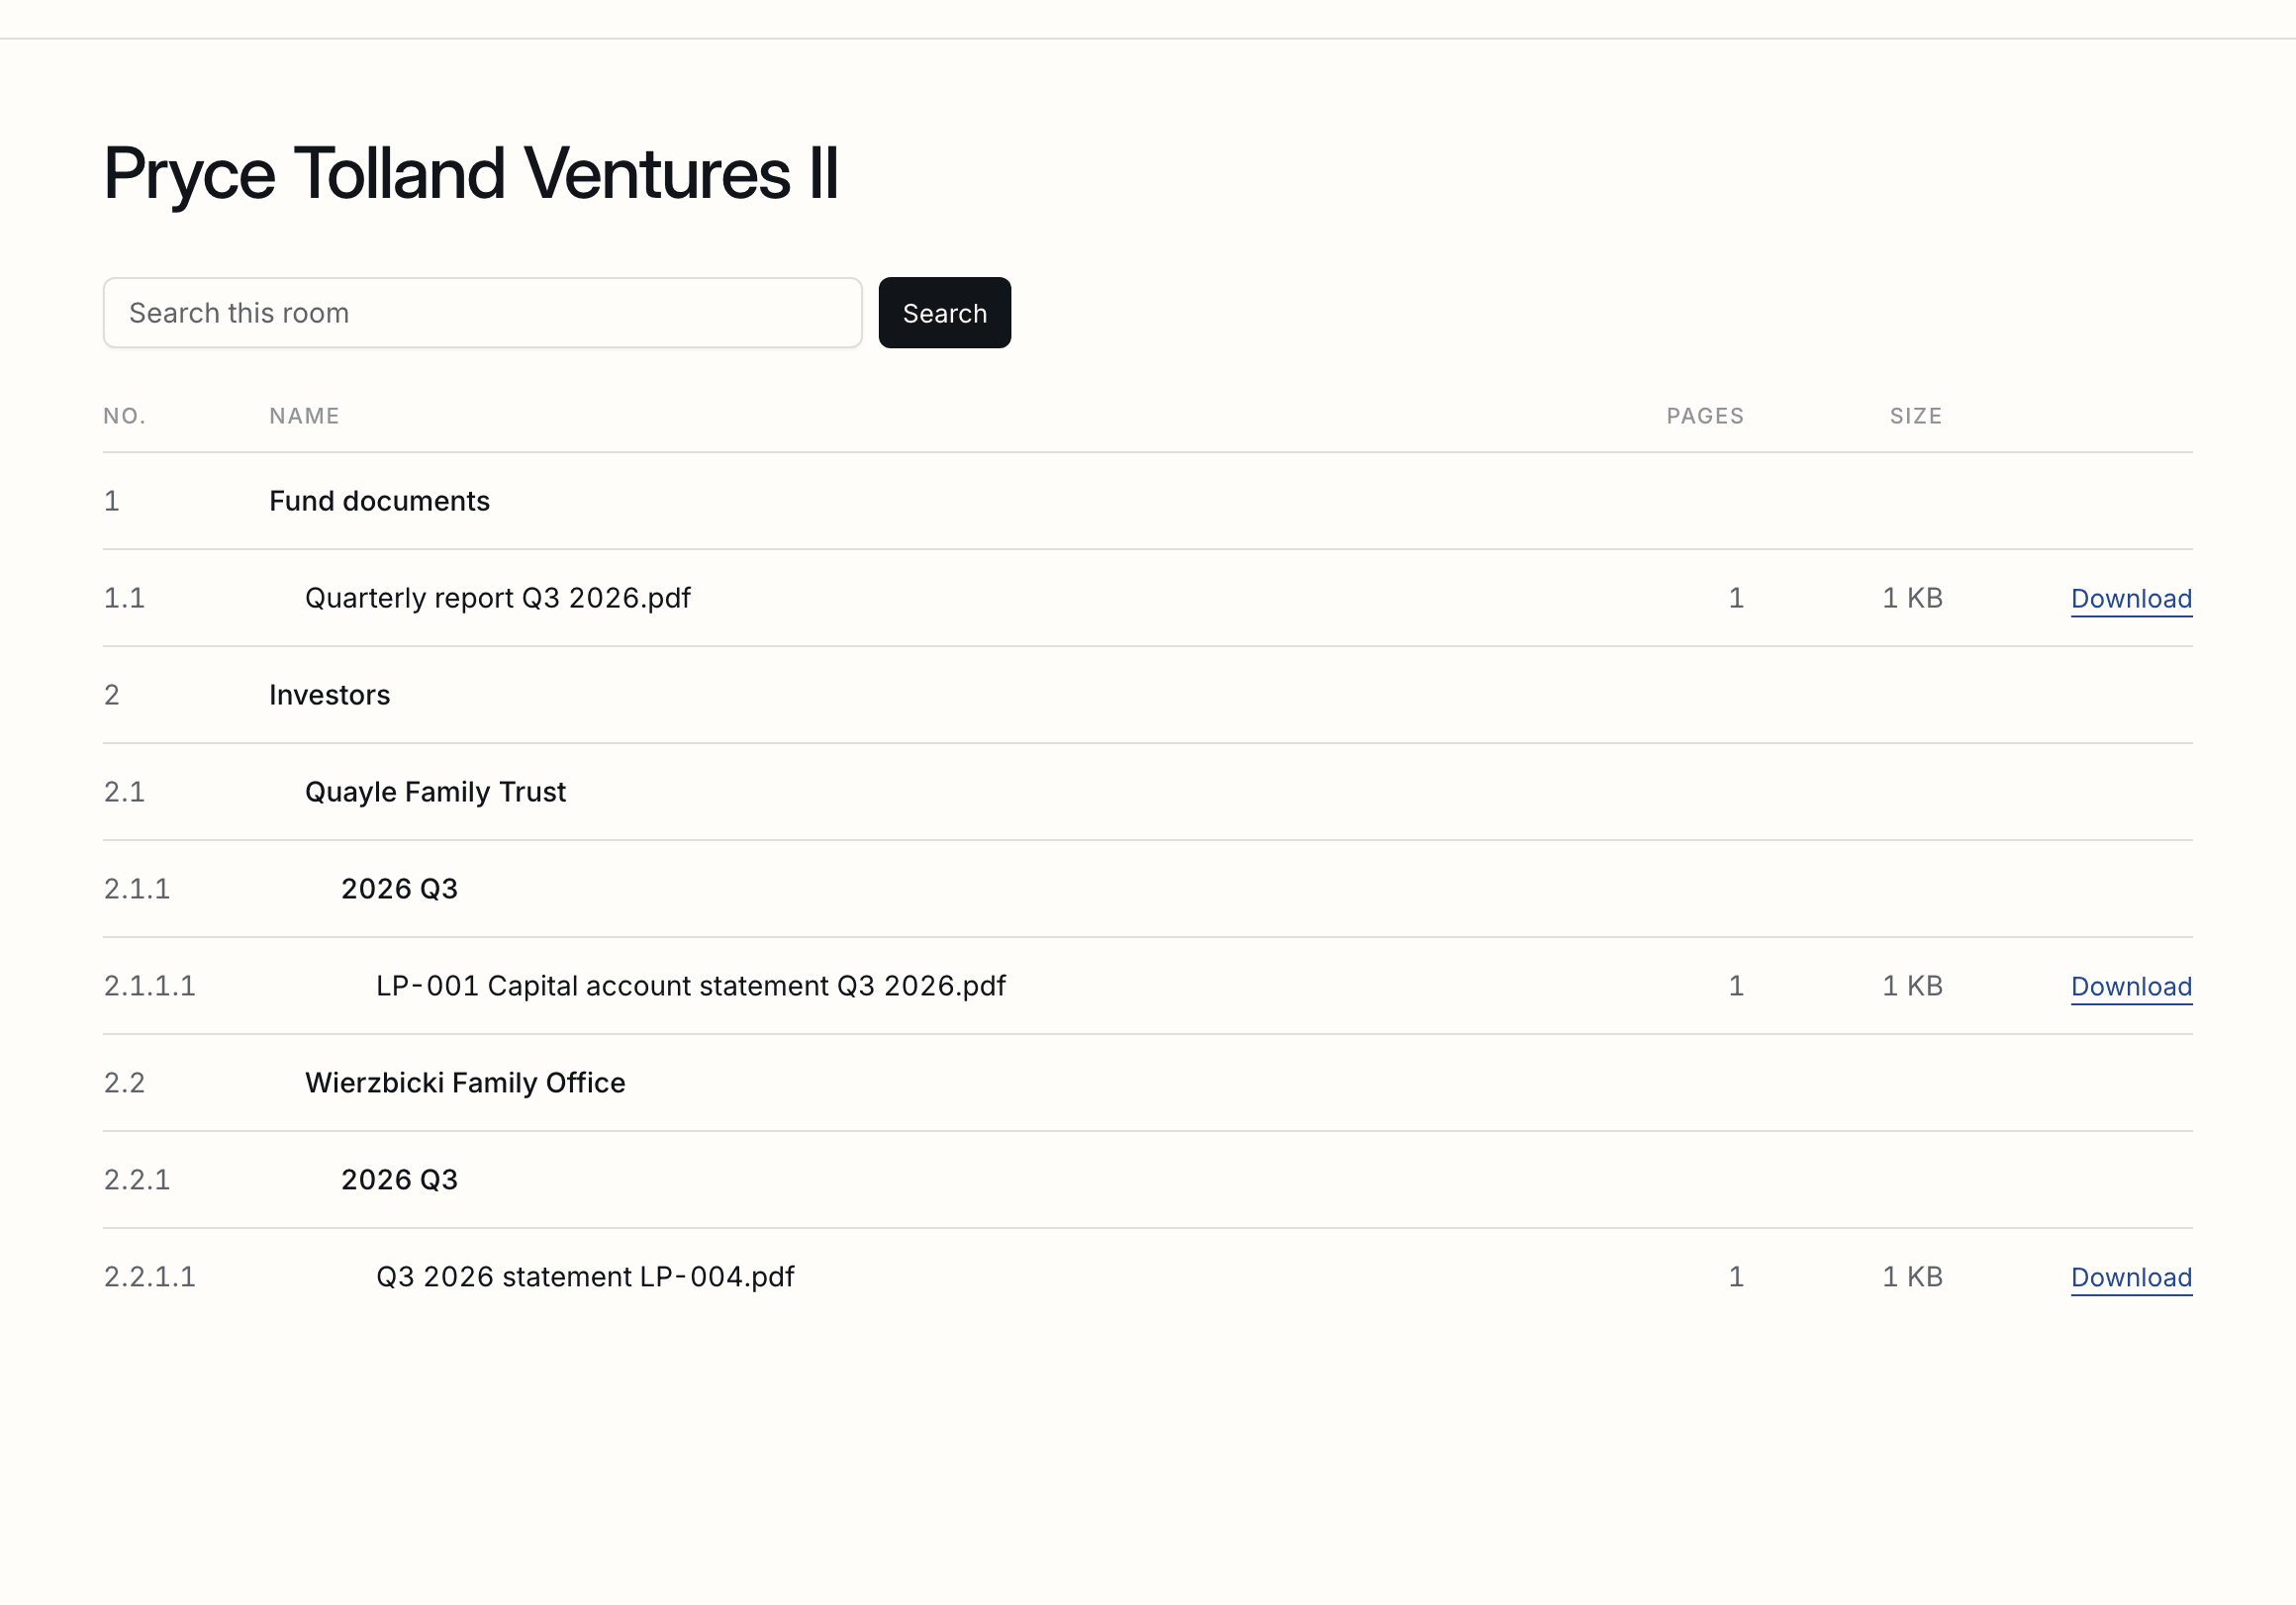The width and height of the screenshot is (2296, 1605).
Task: Open LP-001 Capital account statement Q3 2026.pdf name
Action: (x=691, y=986)
